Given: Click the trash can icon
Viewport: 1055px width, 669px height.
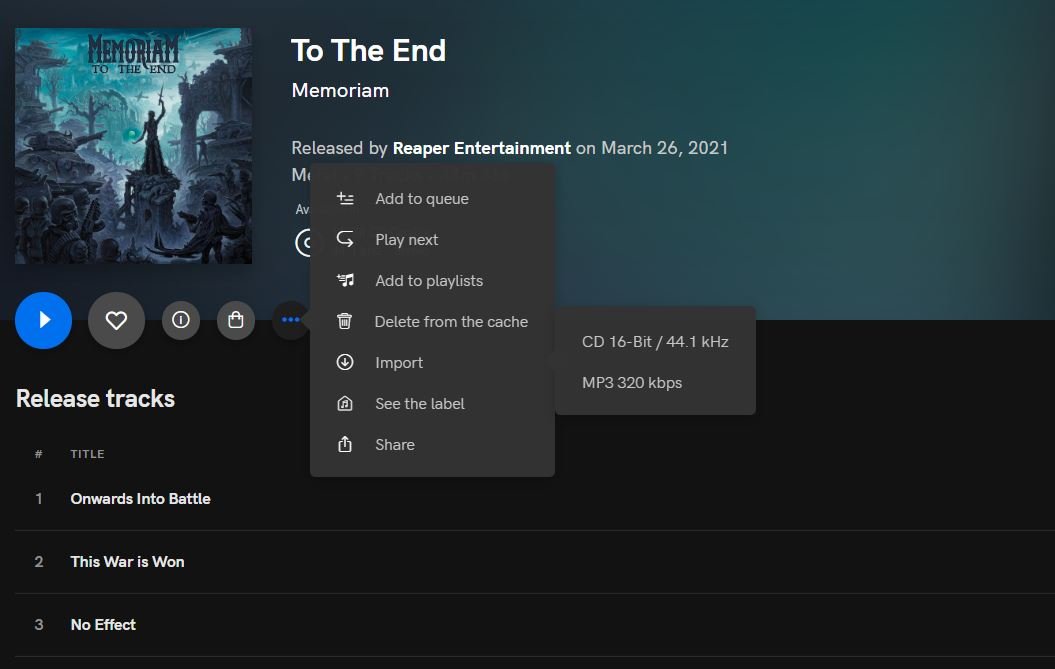Looking at the screenshot, I should (344, 321).
